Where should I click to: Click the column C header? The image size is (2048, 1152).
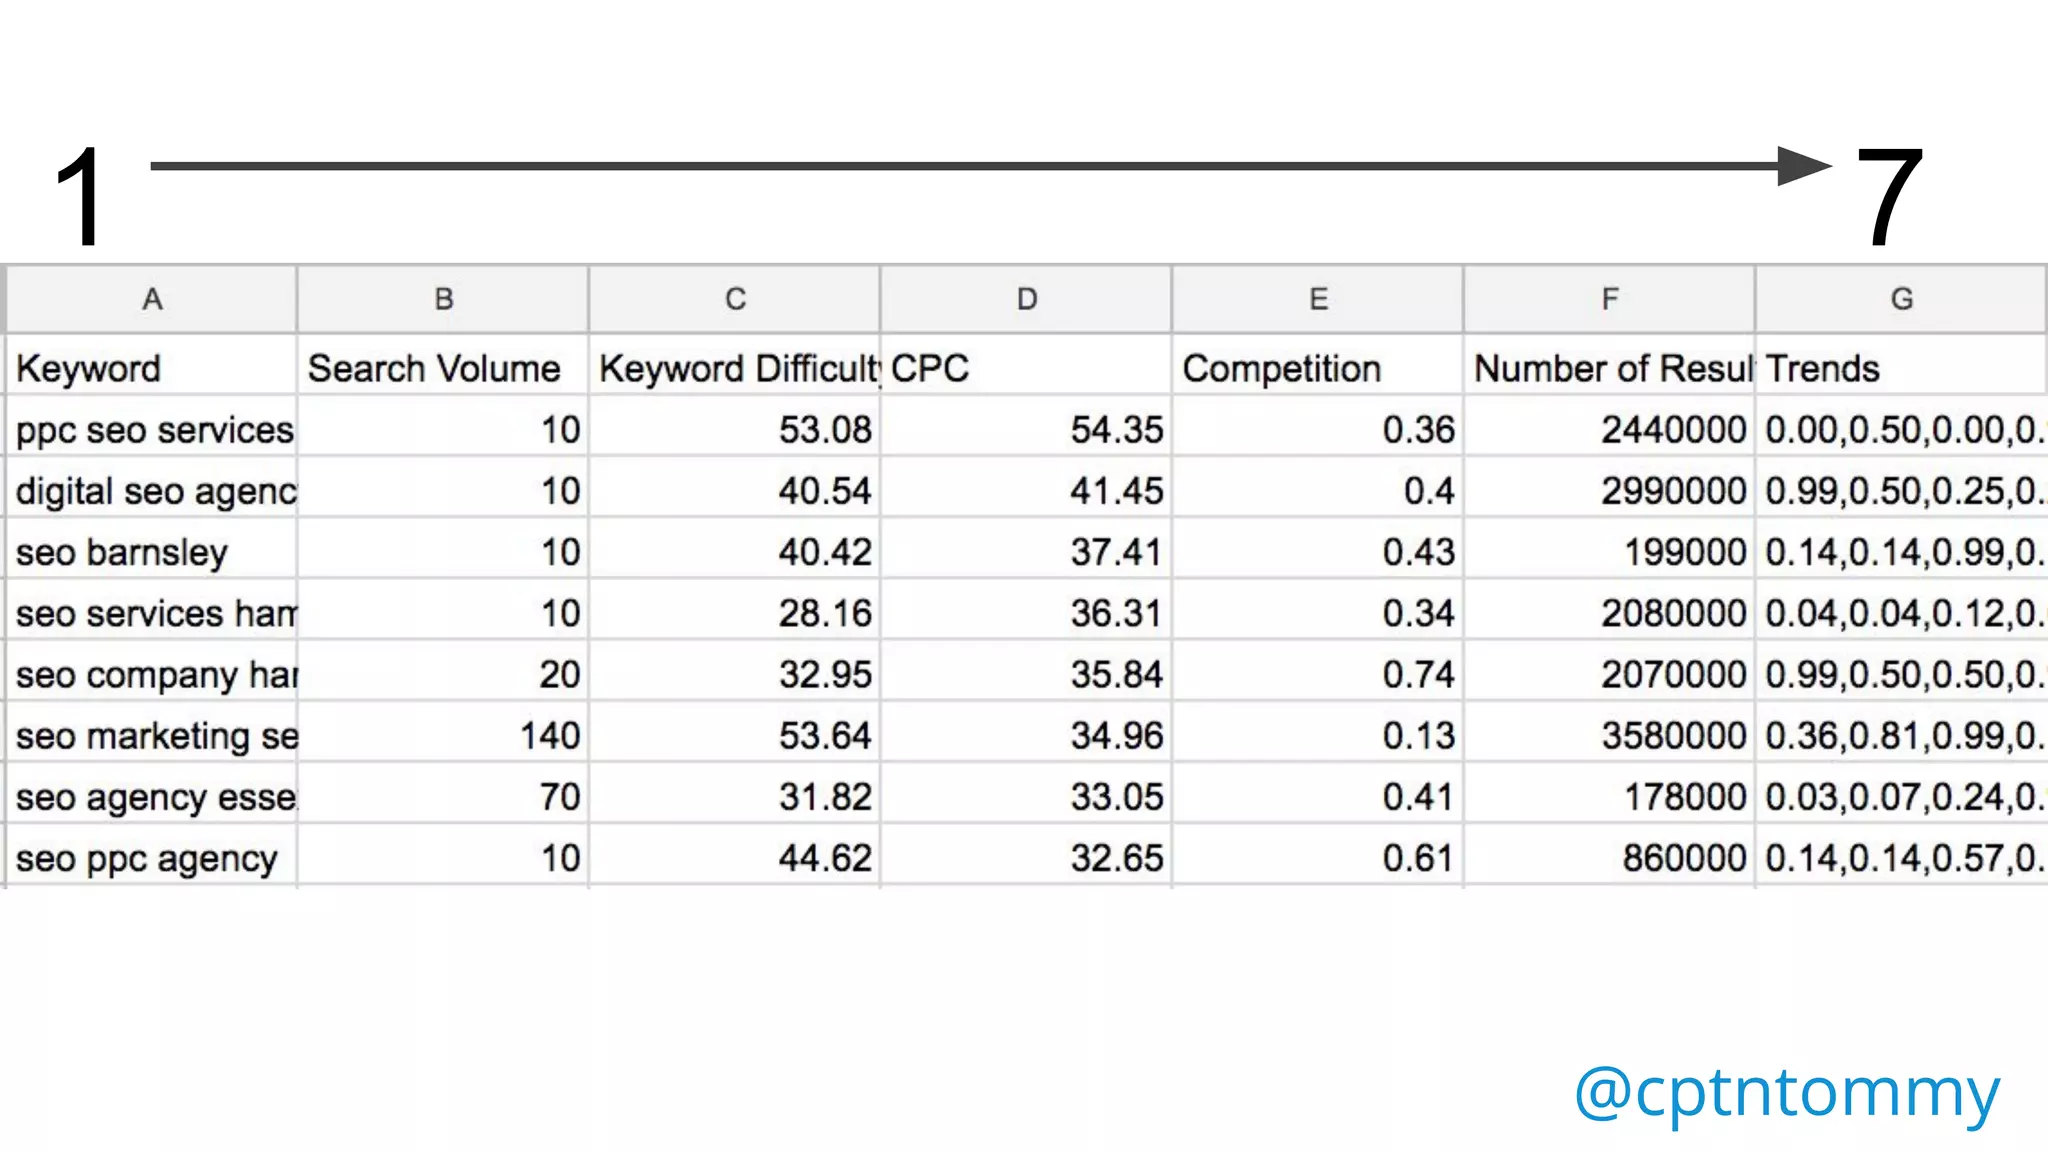[735, 299]
